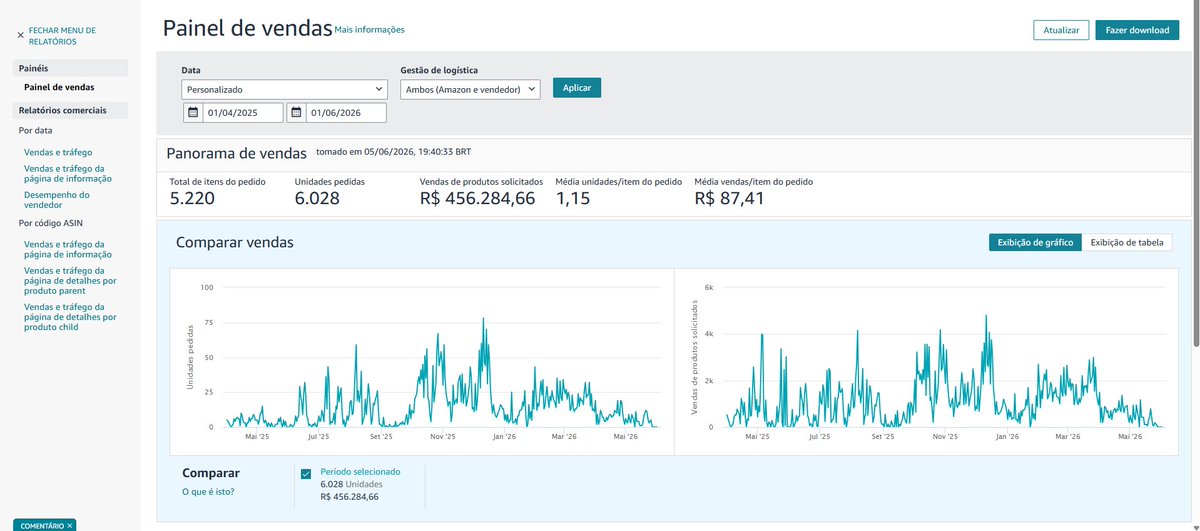
Task: Click the average units value 1,15
Action: click(x=575, y=198)
